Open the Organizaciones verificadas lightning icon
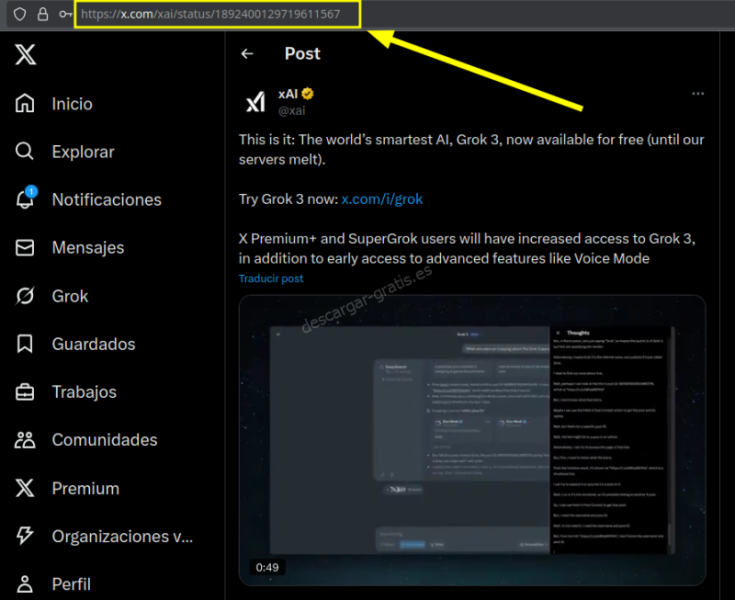 coord(26,536)
